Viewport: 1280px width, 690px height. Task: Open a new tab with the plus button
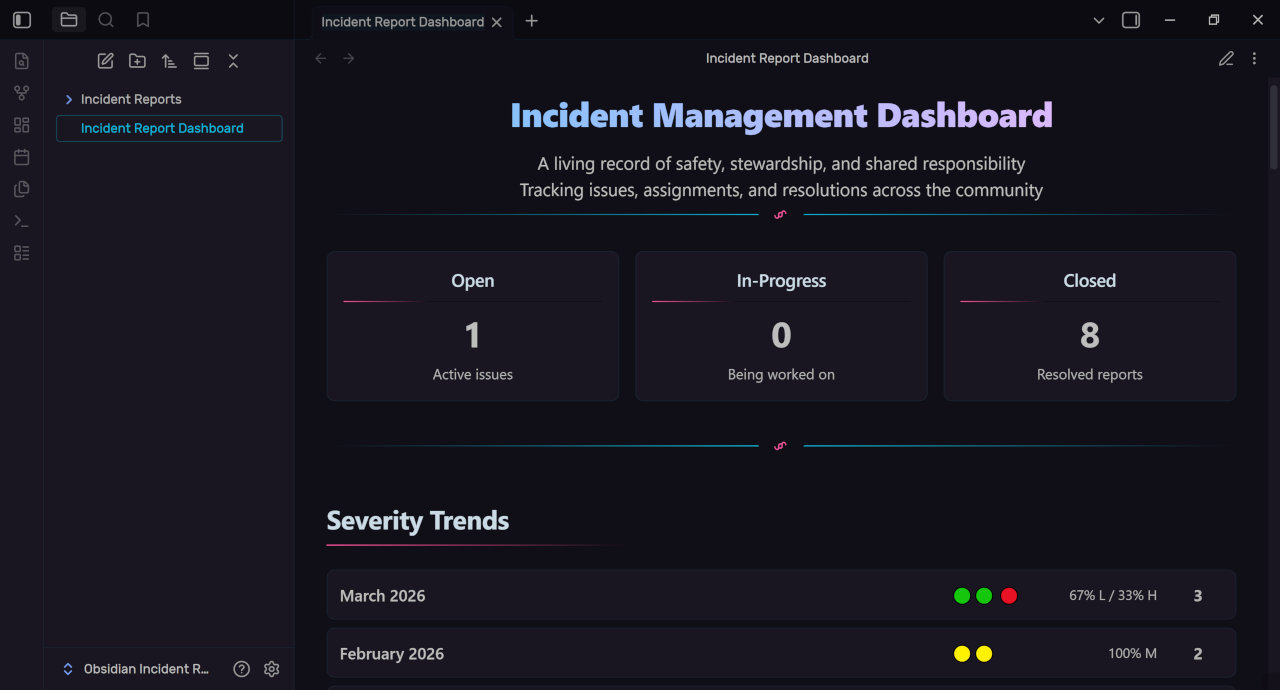tap(531, 21)
